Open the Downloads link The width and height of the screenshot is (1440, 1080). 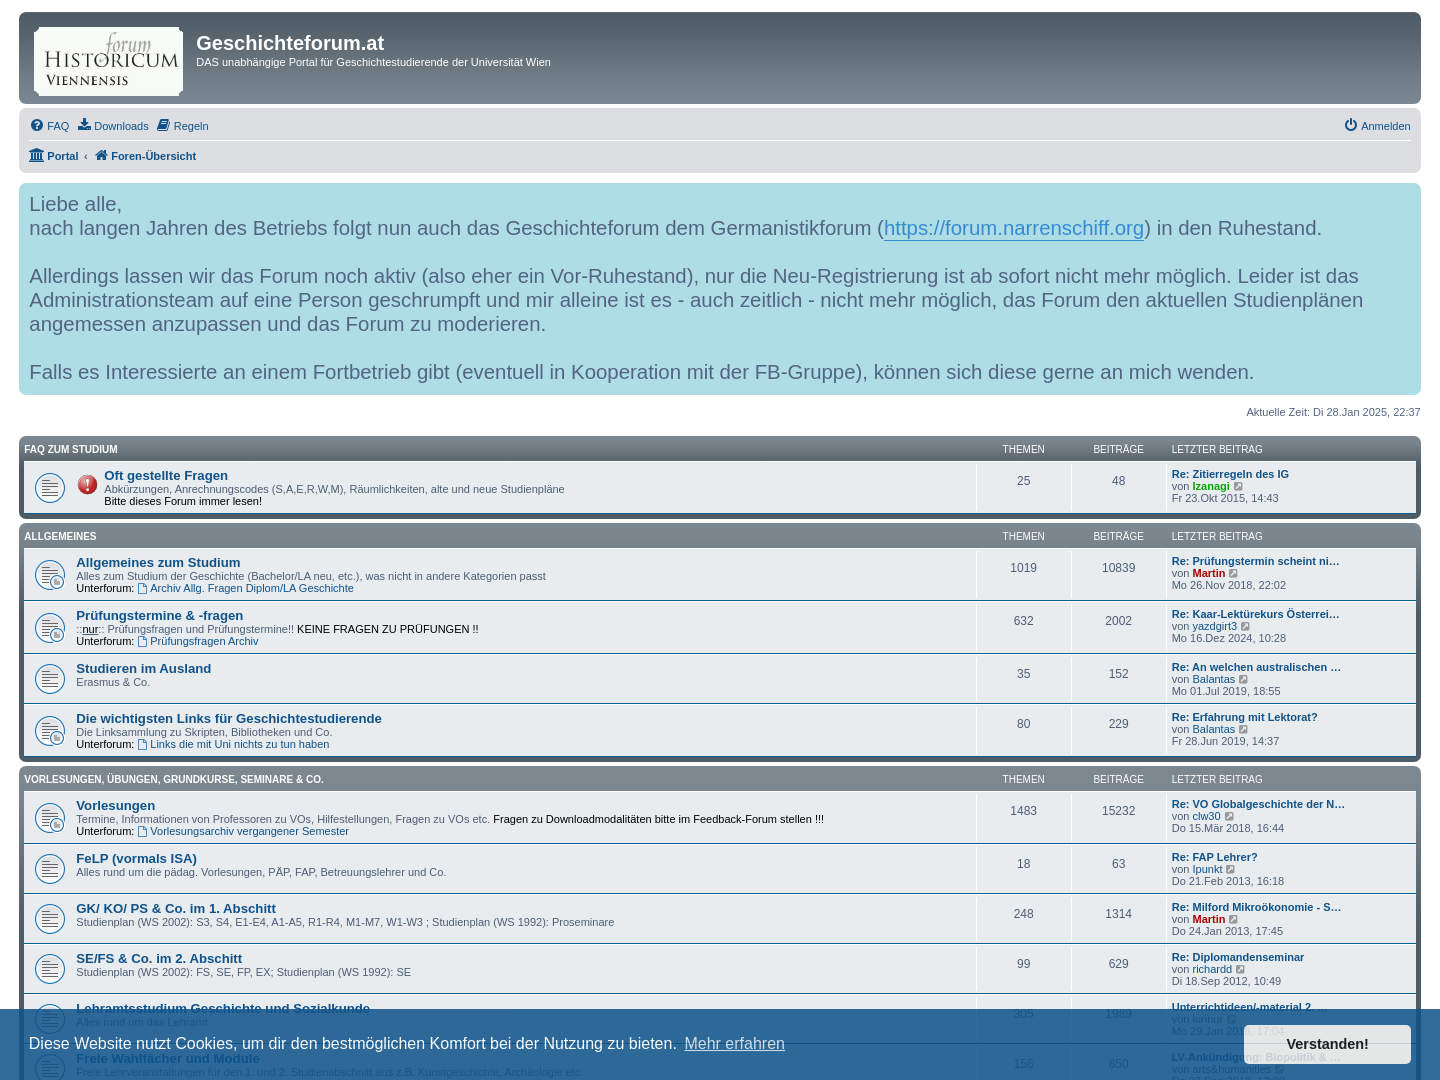(113, 126)
